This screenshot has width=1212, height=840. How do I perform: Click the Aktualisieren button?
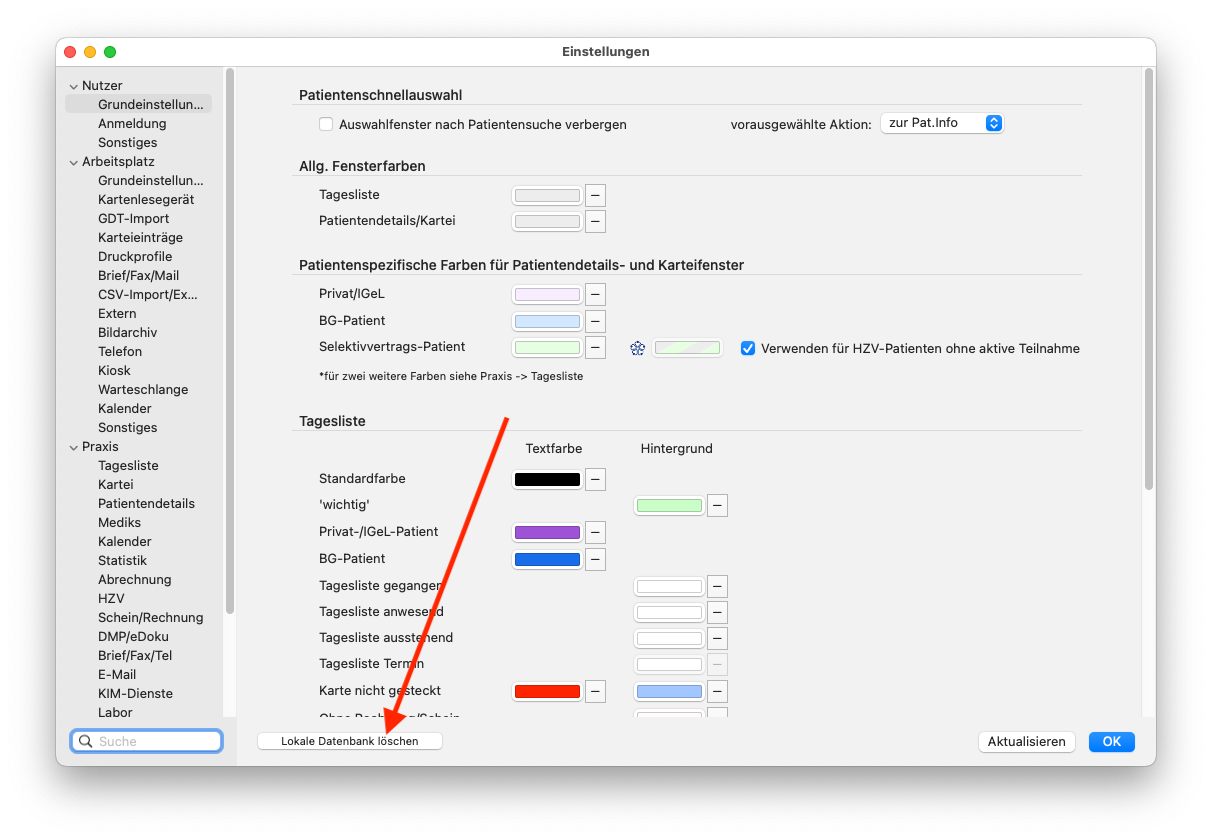tap(1027, 741)
